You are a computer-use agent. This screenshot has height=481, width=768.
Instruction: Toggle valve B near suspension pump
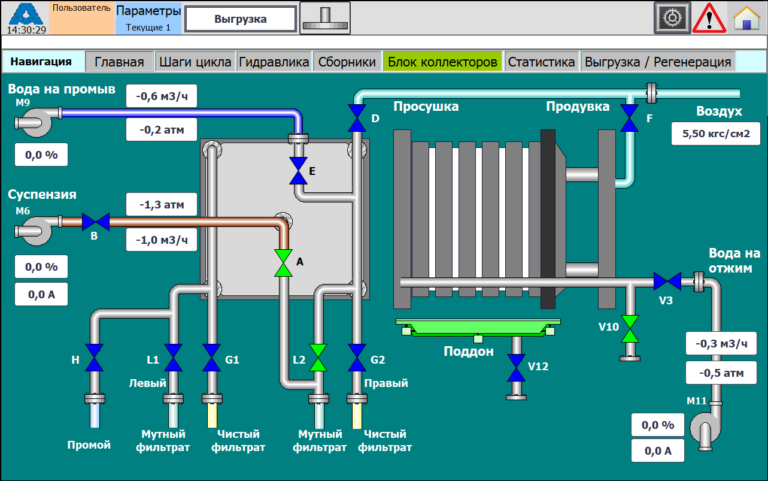point(95,222)
